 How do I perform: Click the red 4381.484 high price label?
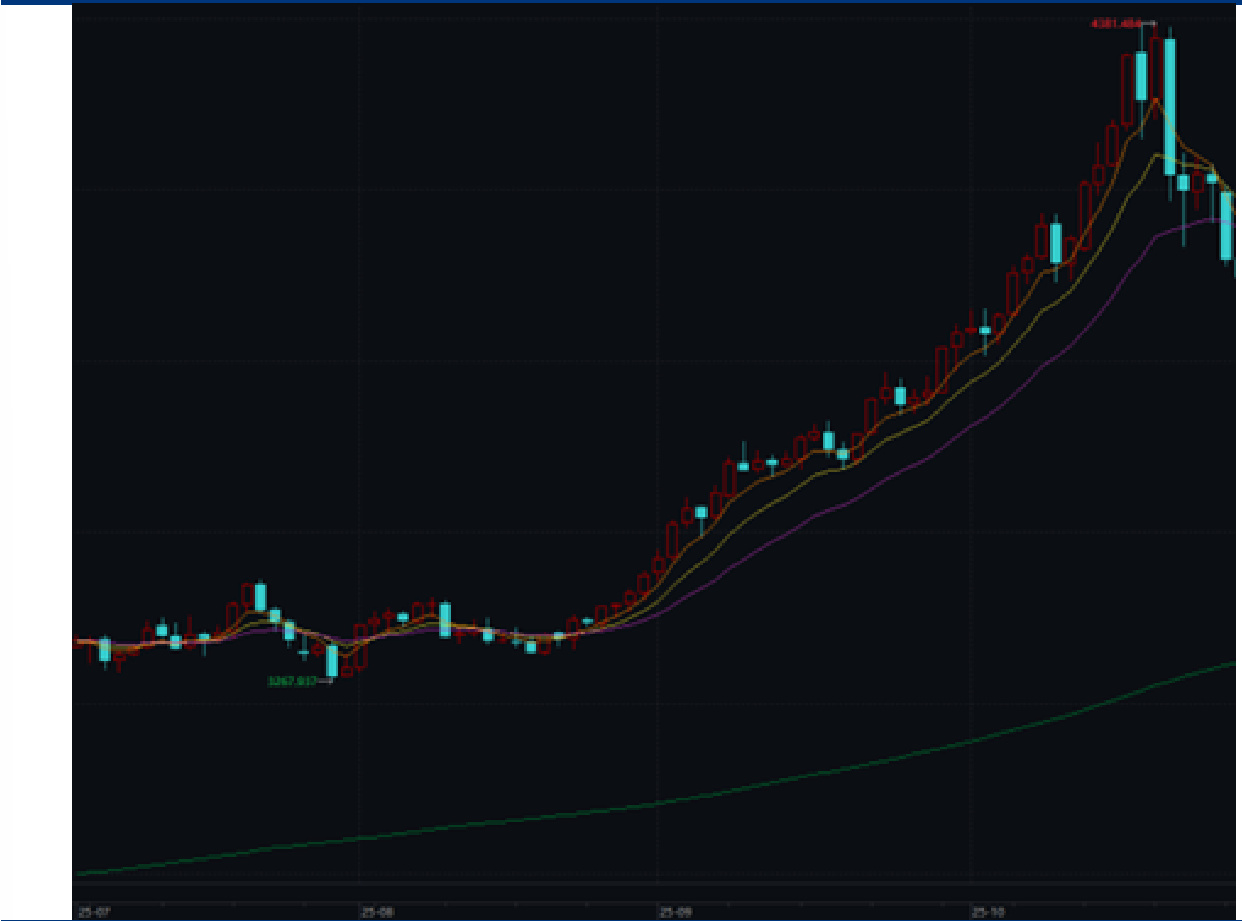[1116, 23]
